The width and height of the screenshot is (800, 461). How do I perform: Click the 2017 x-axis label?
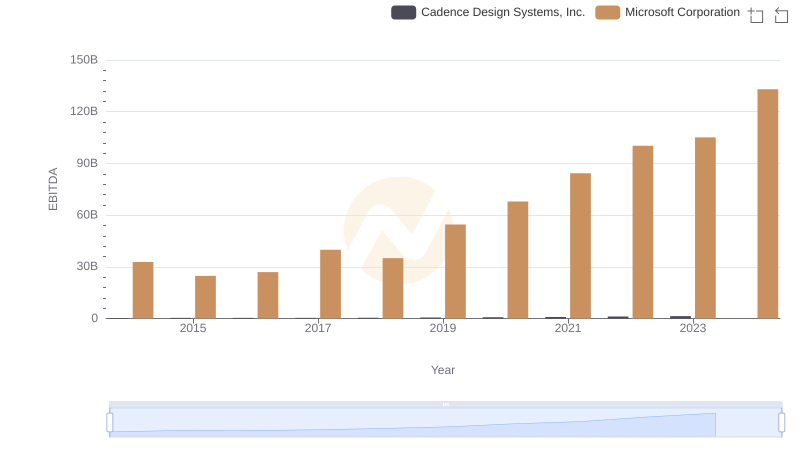coord(318,328)
